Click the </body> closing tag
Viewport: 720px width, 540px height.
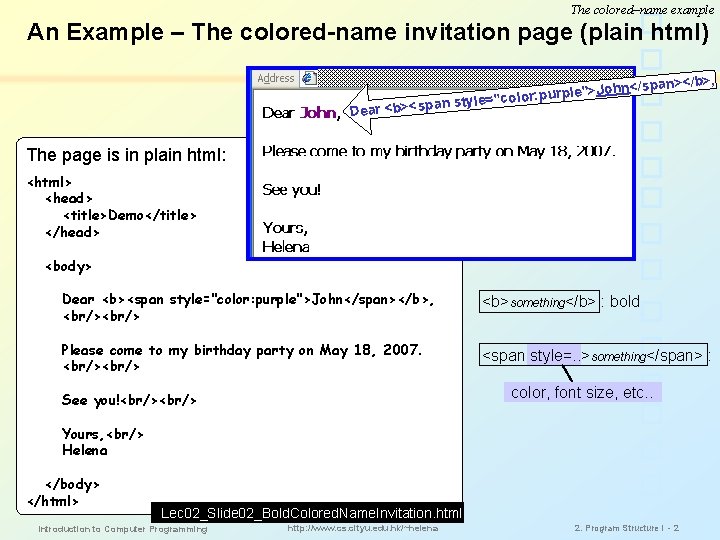[x=72, y=484]
